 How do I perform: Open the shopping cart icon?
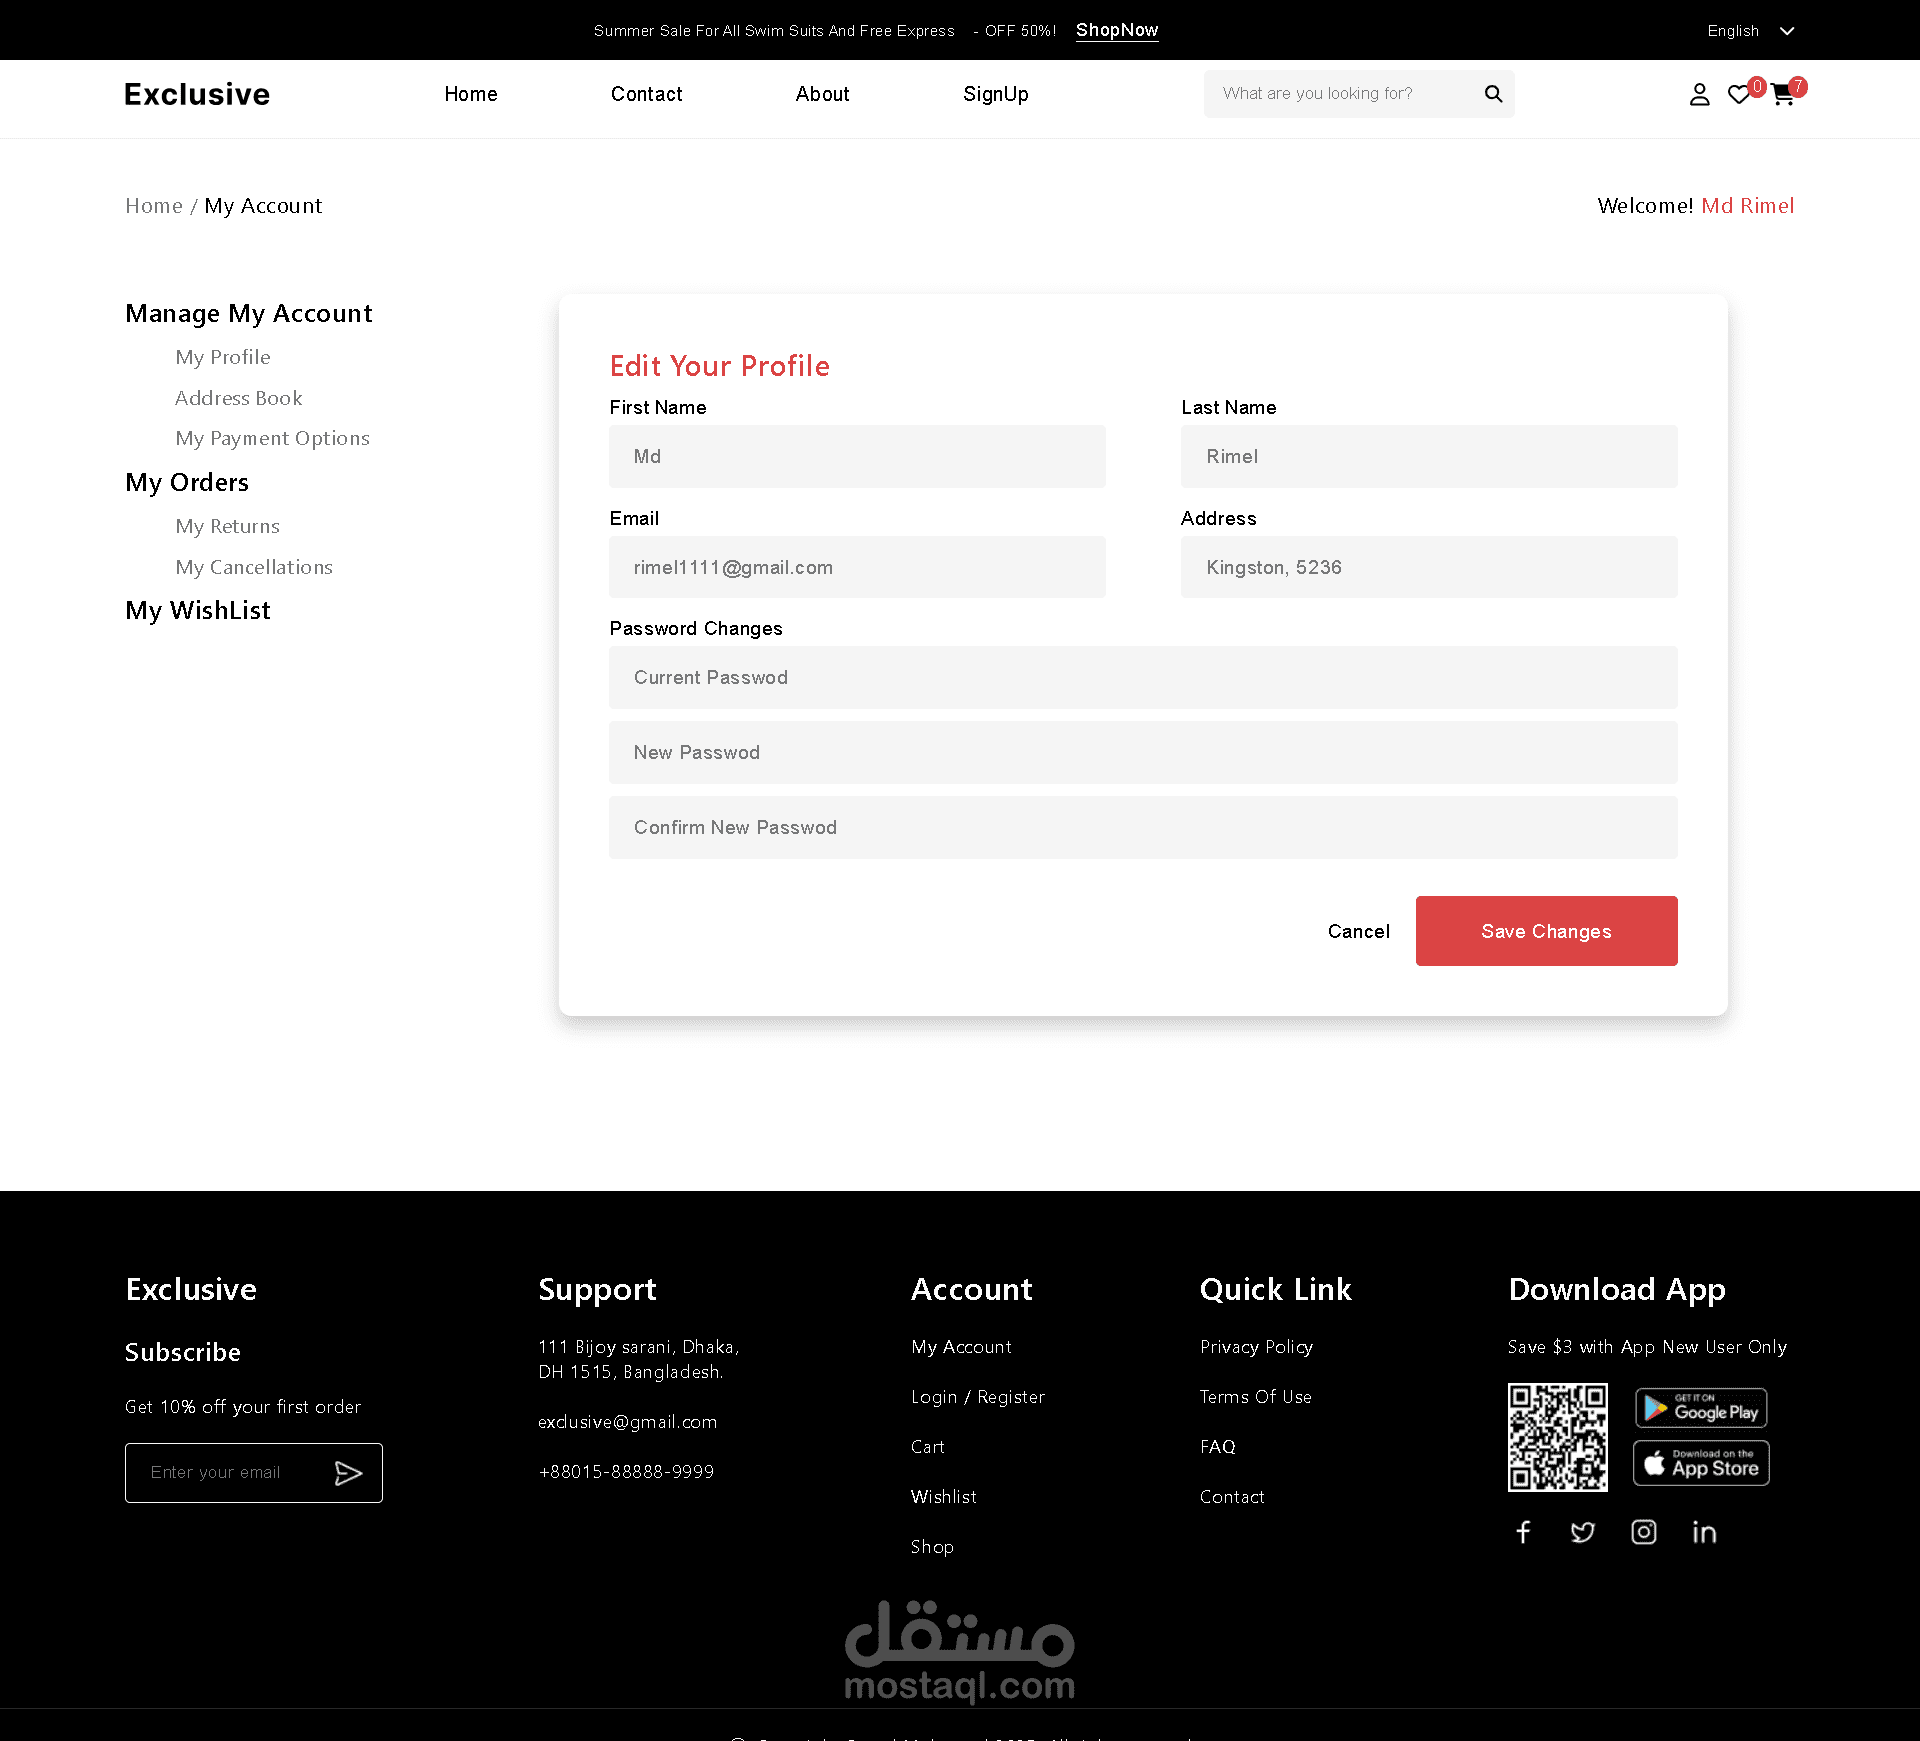1783,96
